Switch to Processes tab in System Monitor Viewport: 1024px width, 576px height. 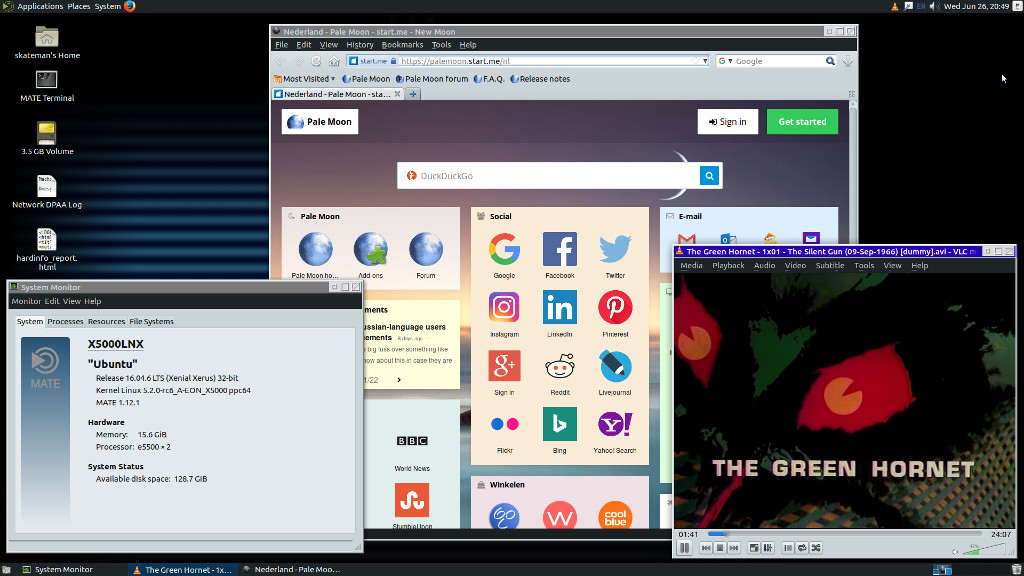65,321
